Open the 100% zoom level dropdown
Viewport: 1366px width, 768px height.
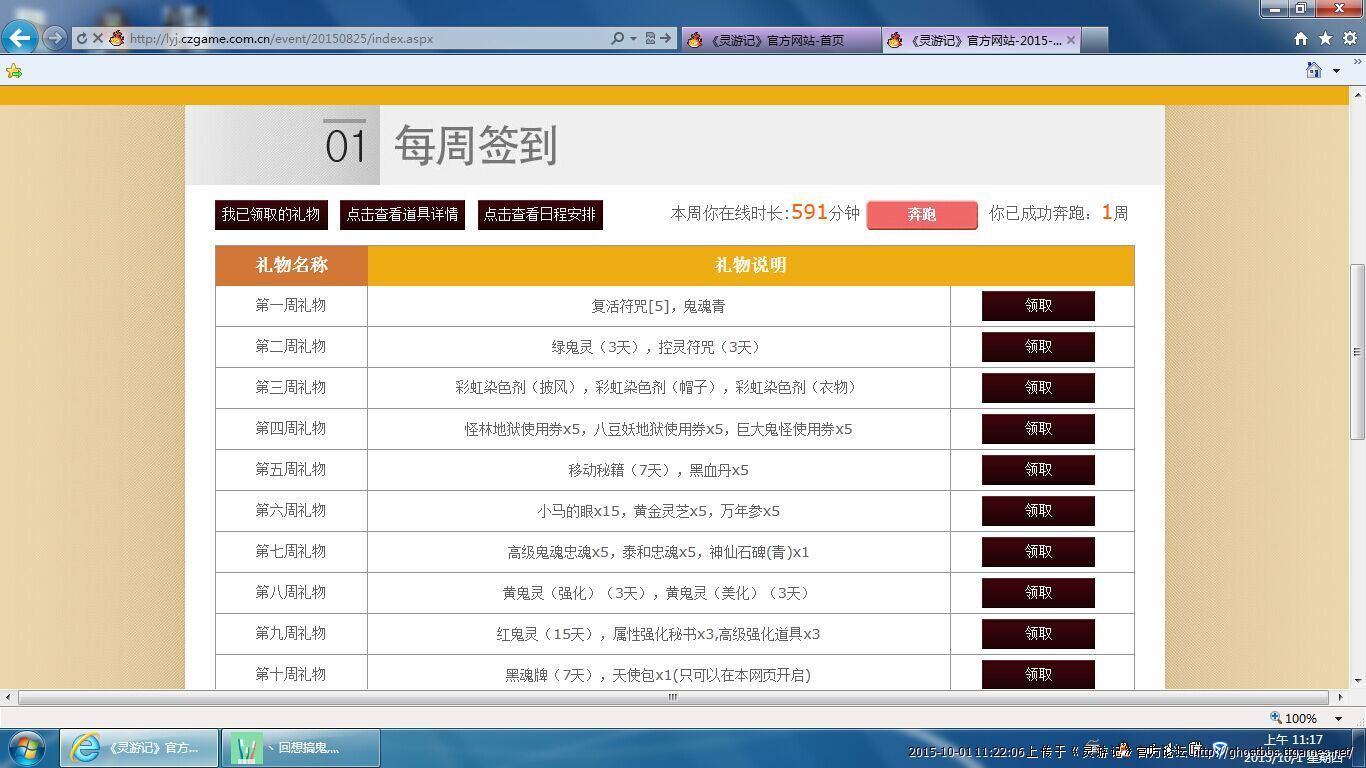[1338, 718]
